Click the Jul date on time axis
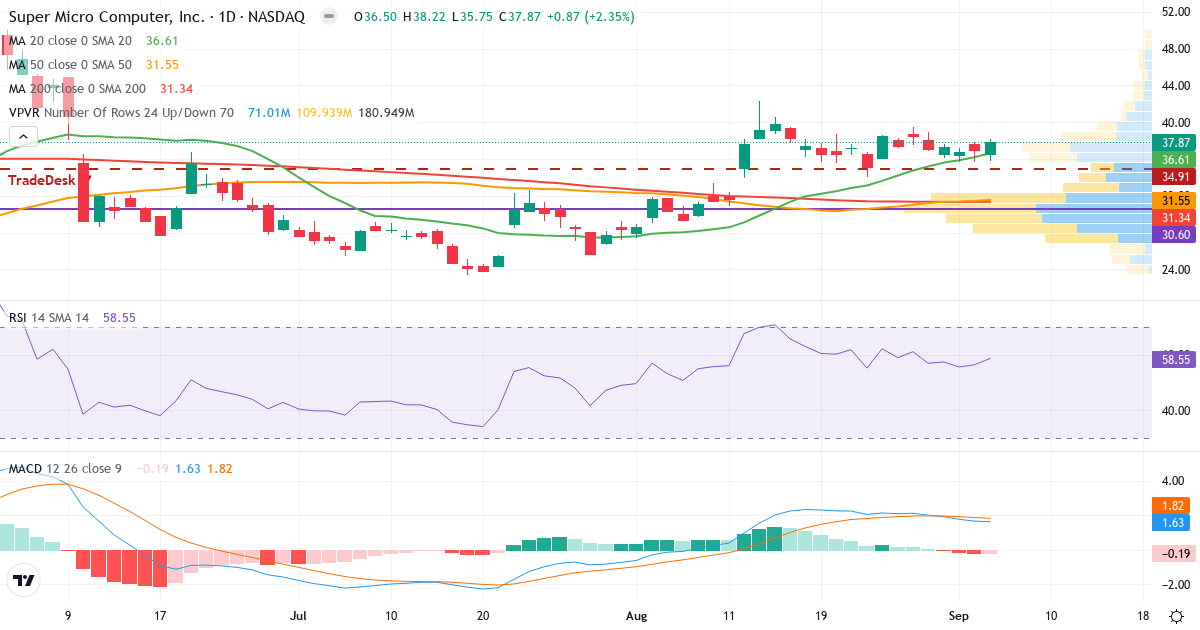1200x630 pixels. click(299, 617)
